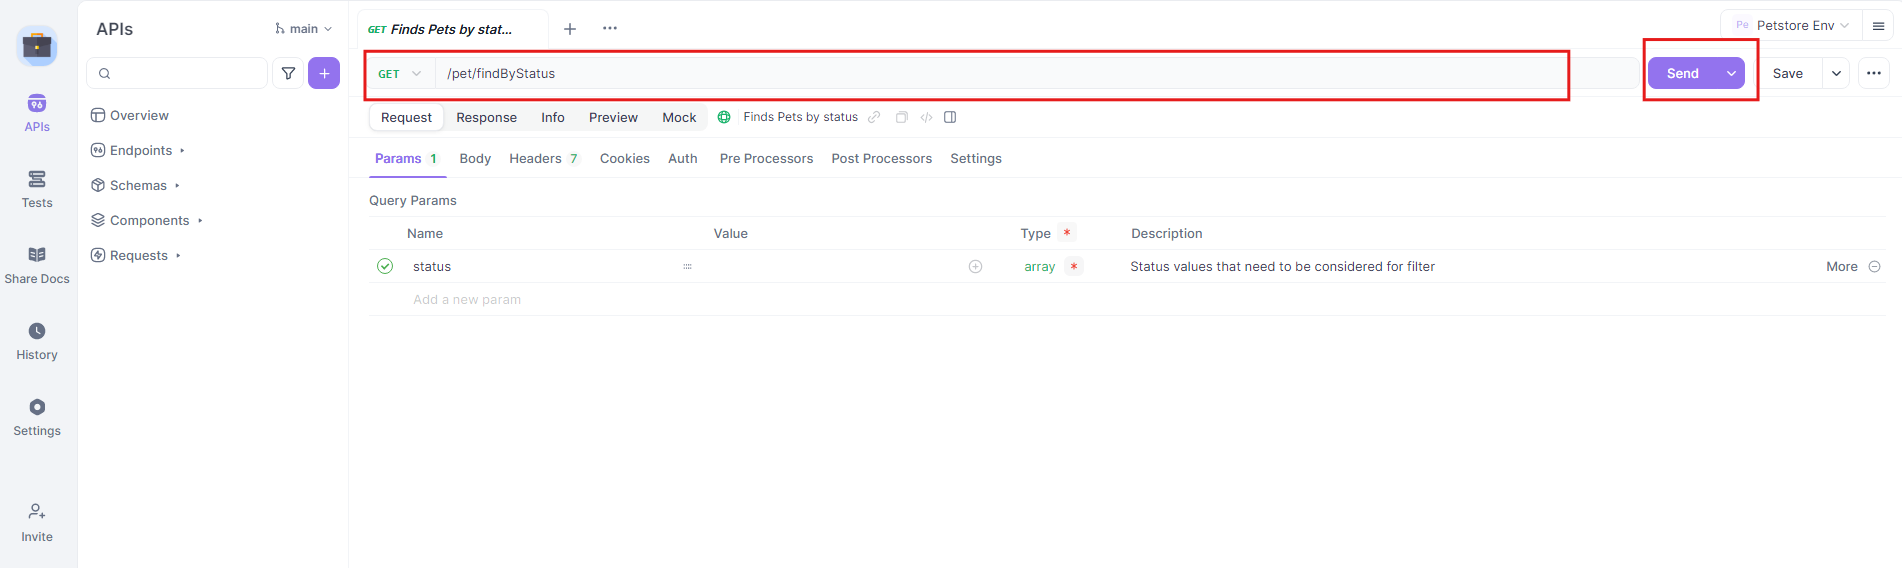
Task: Open the GET method dropdown
Action: coord(400,74)
